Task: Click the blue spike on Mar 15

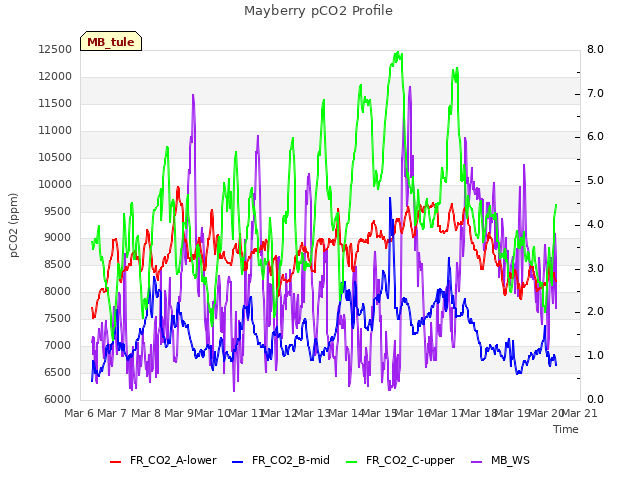Action: (390, 198)
